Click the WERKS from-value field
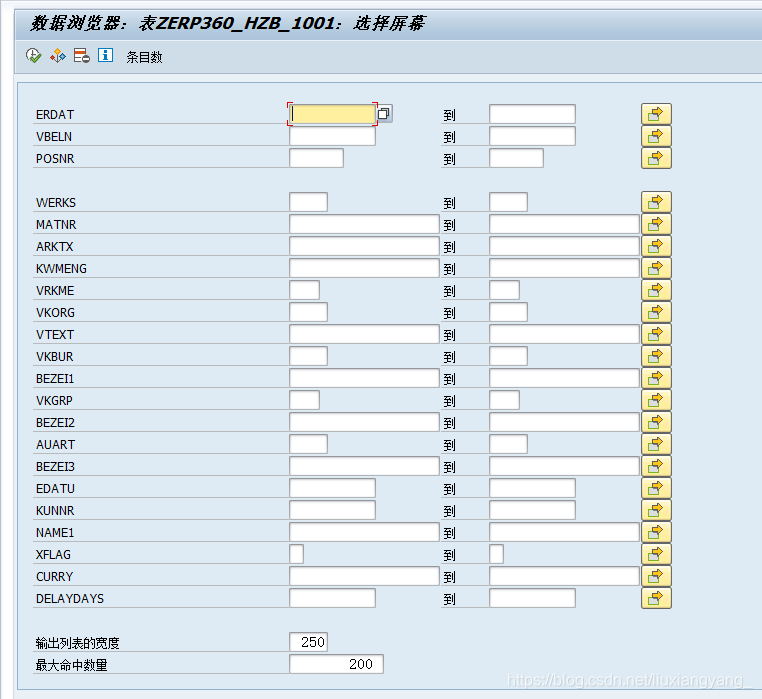The height and width of the screenshot is (699, 762). pyautogui.click(x=309, y=202)
